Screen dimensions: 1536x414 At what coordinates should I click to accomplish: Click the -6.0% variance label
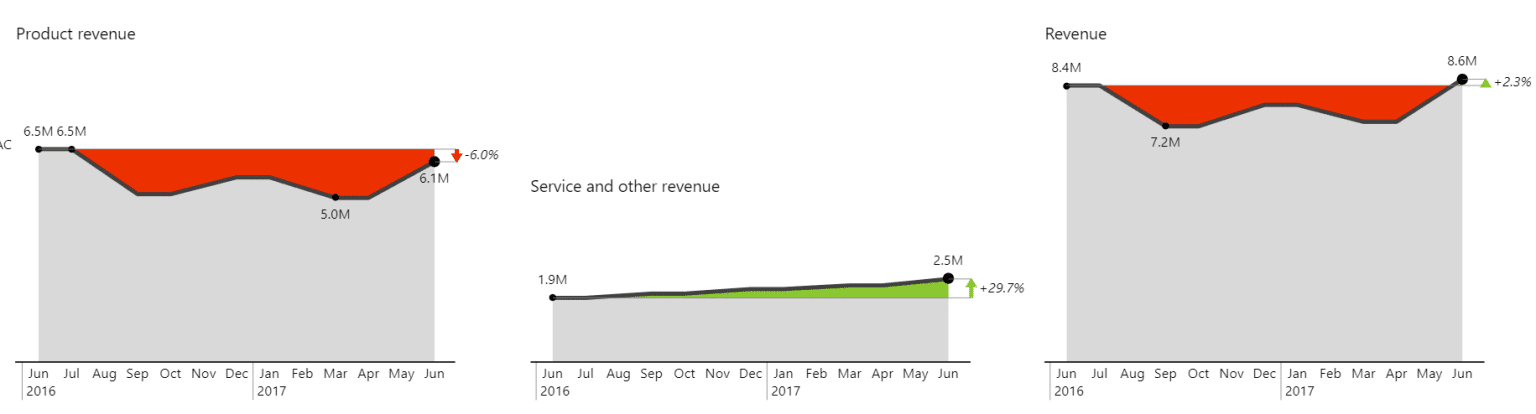pos(482,155)
